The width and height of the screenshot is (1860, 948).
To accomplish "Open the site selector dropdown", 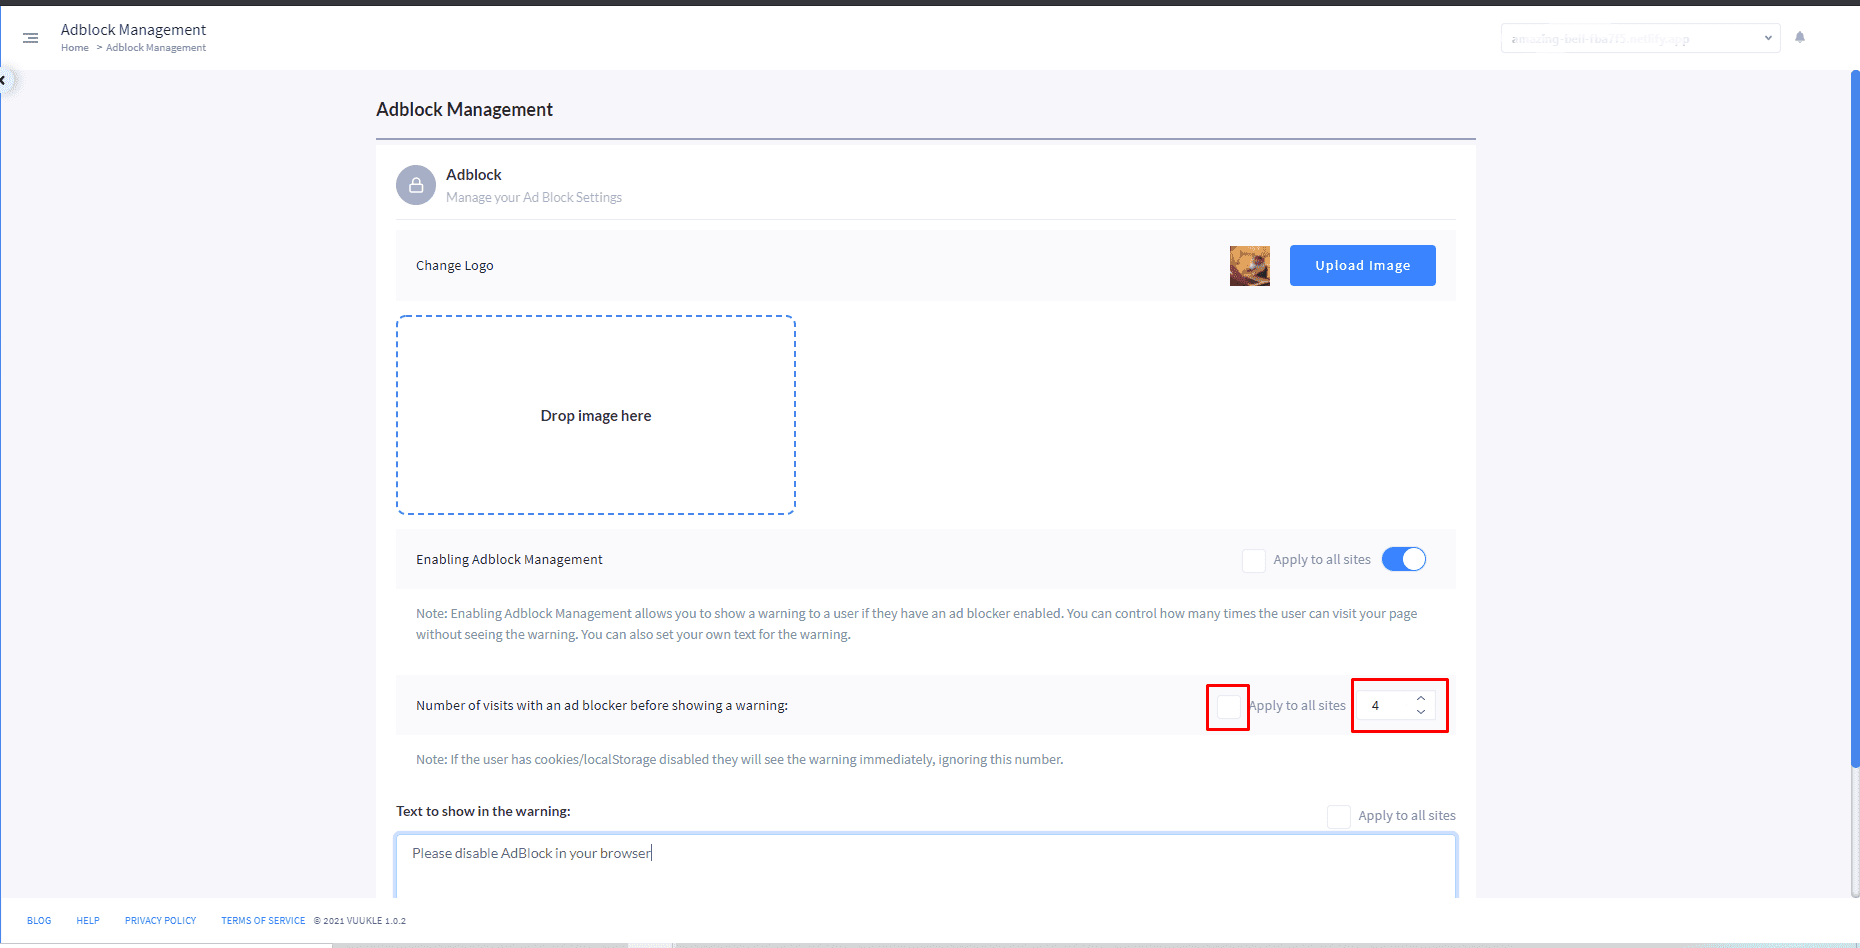I will pos(1640,38).
